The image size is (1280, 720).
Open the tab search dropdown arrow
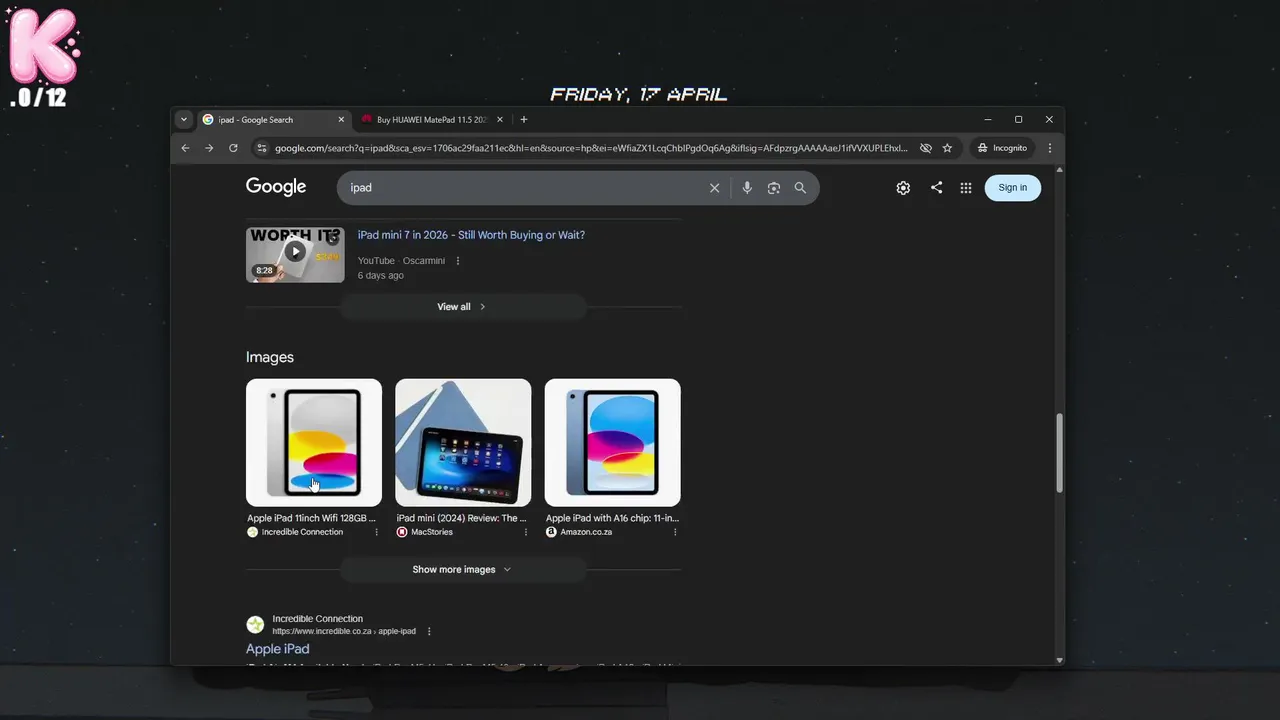pyautogui.click(x=183, y=119)
